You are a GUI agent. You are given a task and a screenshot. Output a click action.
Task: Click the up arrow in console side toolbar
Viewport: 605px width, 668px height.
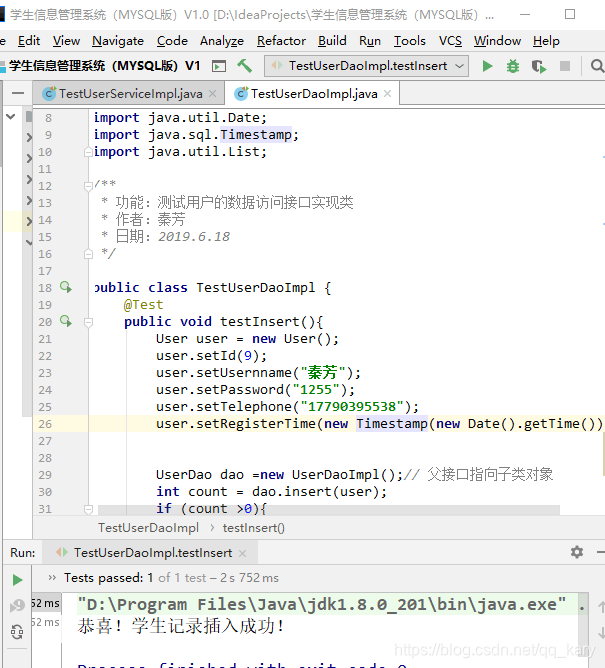601,606
